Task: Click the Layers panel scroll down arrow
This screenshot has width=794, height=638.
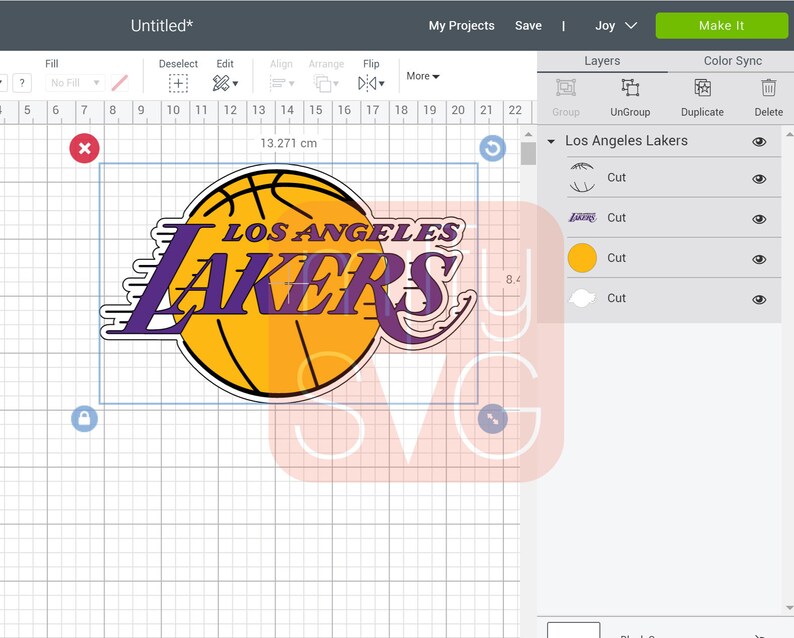Action: coord(789,608)
